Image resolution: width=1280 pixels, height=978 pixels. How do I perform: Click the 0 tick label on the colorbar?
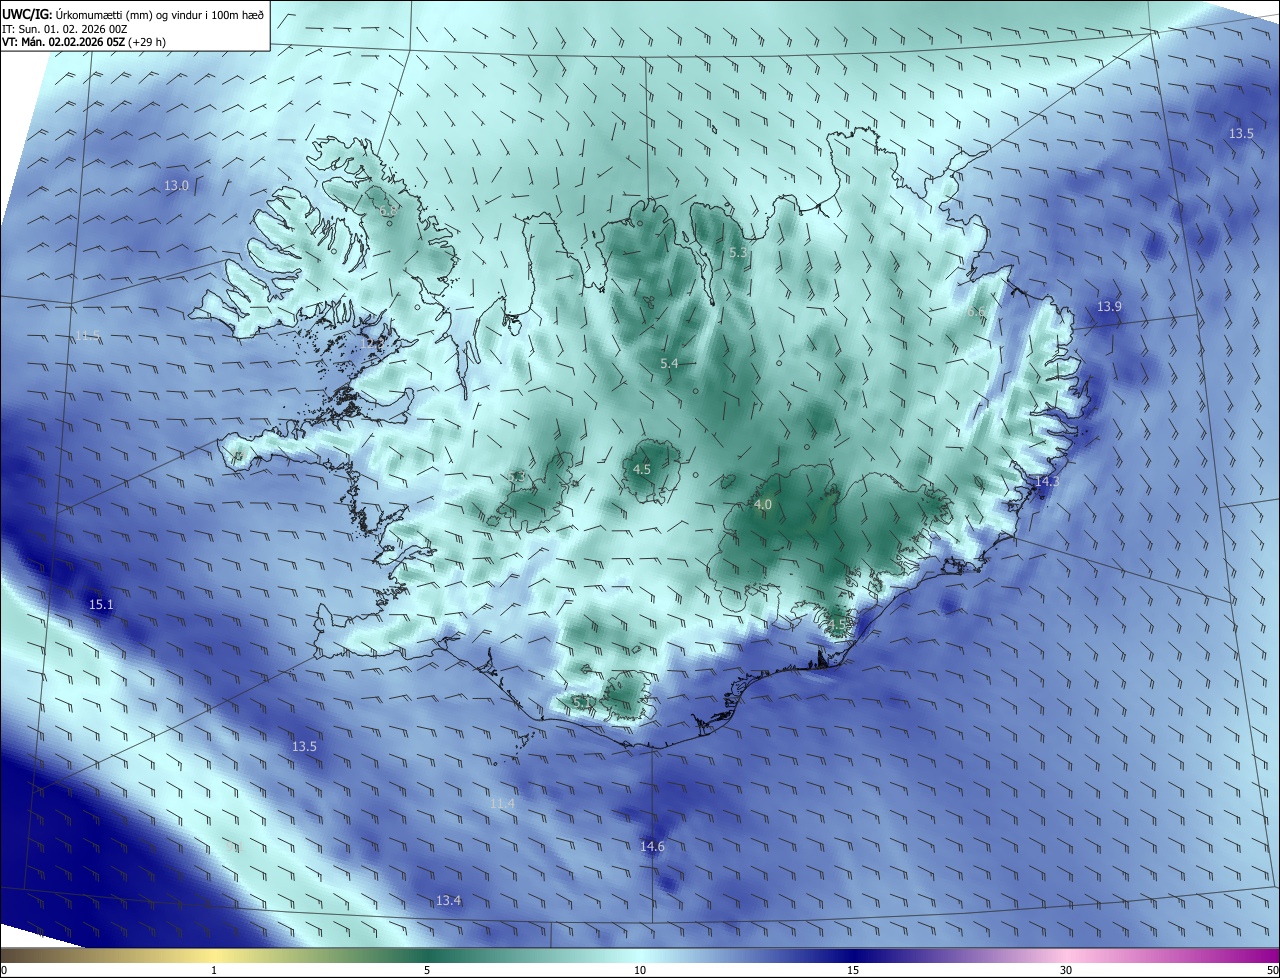point(3,970)
